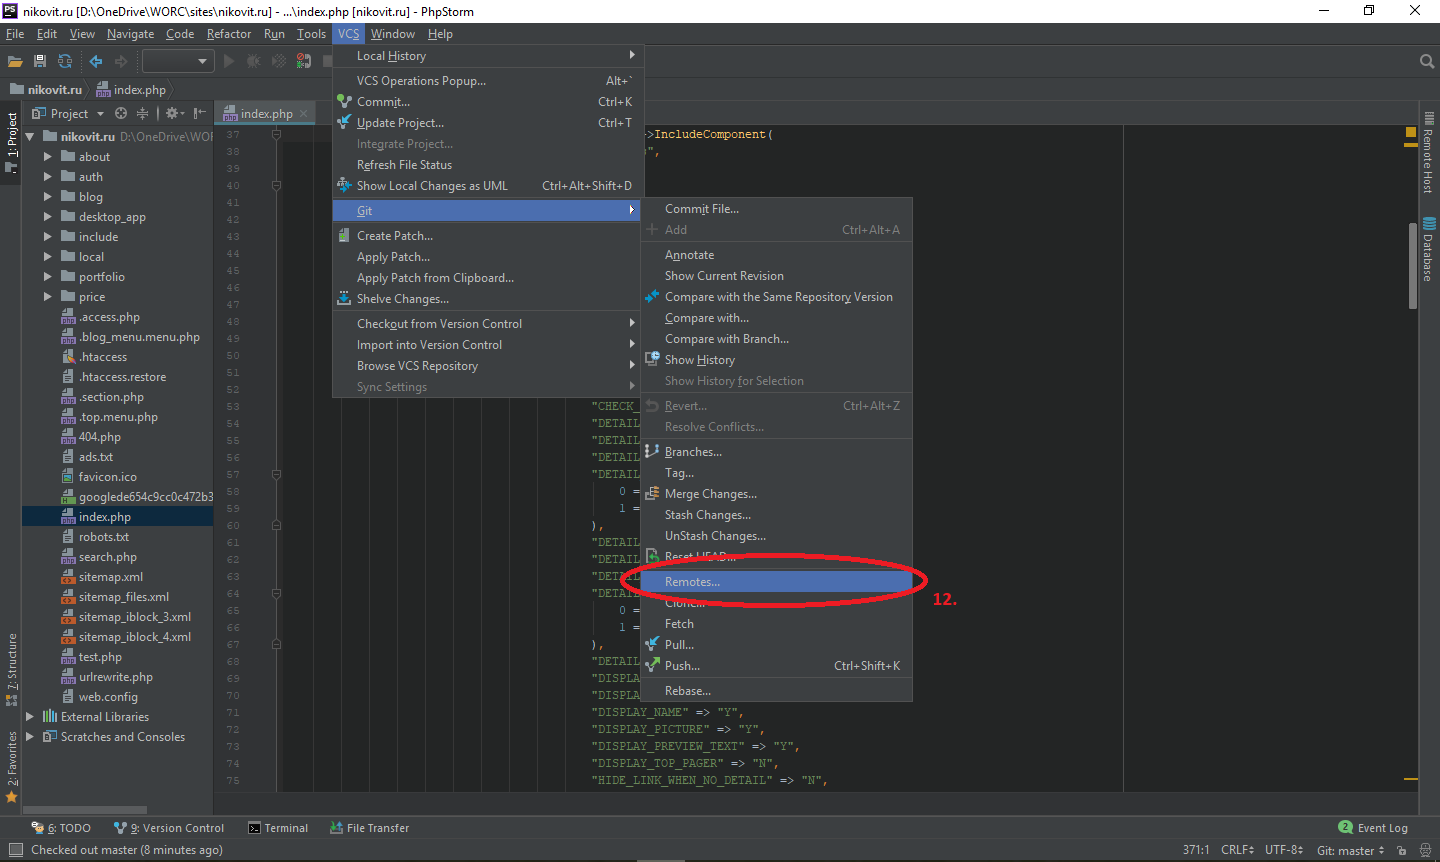Click the Run with Coverage icon
This screenshot has height=862, width=1440.
[279, 61]
